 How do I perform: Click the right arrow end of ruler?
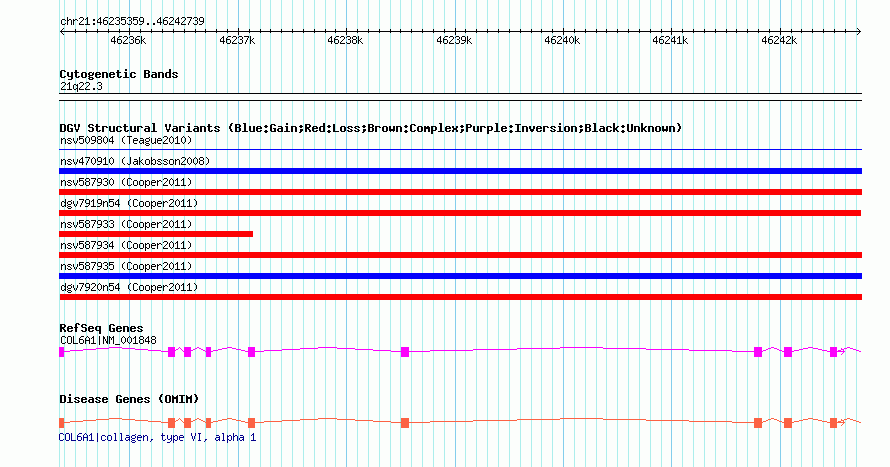click(x=859, y=32)
